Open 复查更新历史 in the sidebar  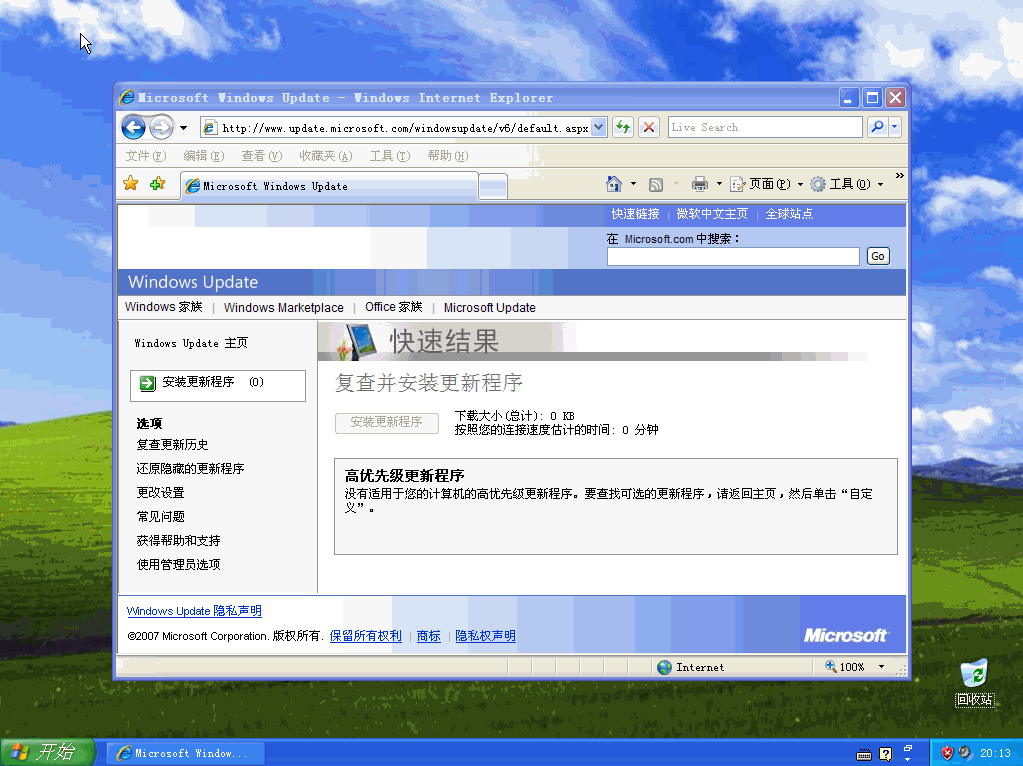pos(172,445)
